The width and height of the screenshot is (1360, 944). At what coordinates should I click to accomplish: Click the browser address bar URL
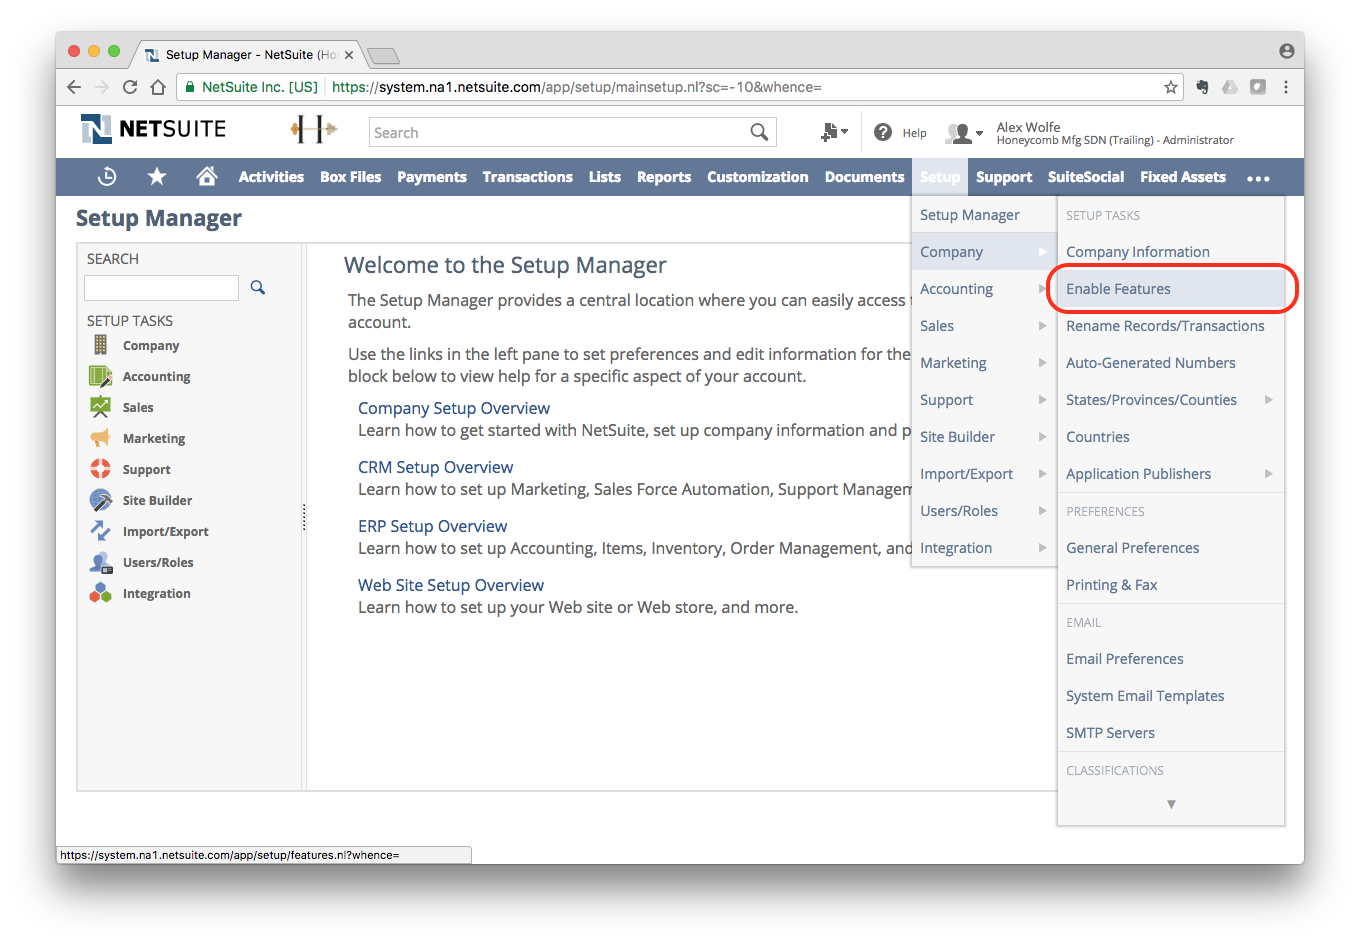576,87
